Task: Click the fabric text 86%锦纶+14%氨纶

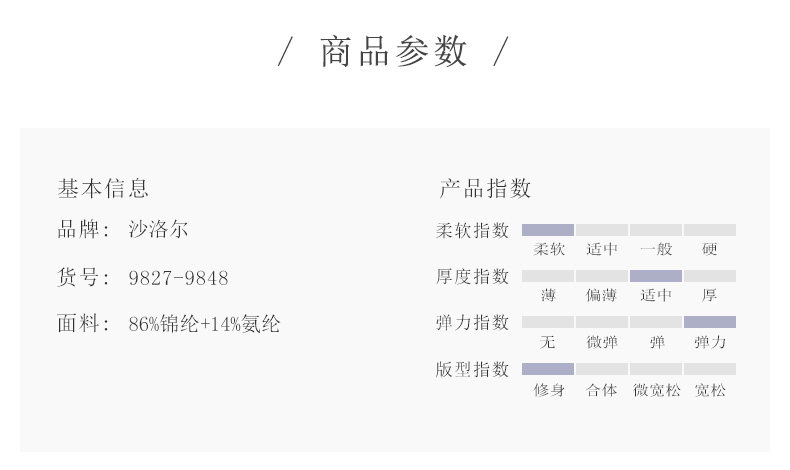Action: [x=204, y=324]
